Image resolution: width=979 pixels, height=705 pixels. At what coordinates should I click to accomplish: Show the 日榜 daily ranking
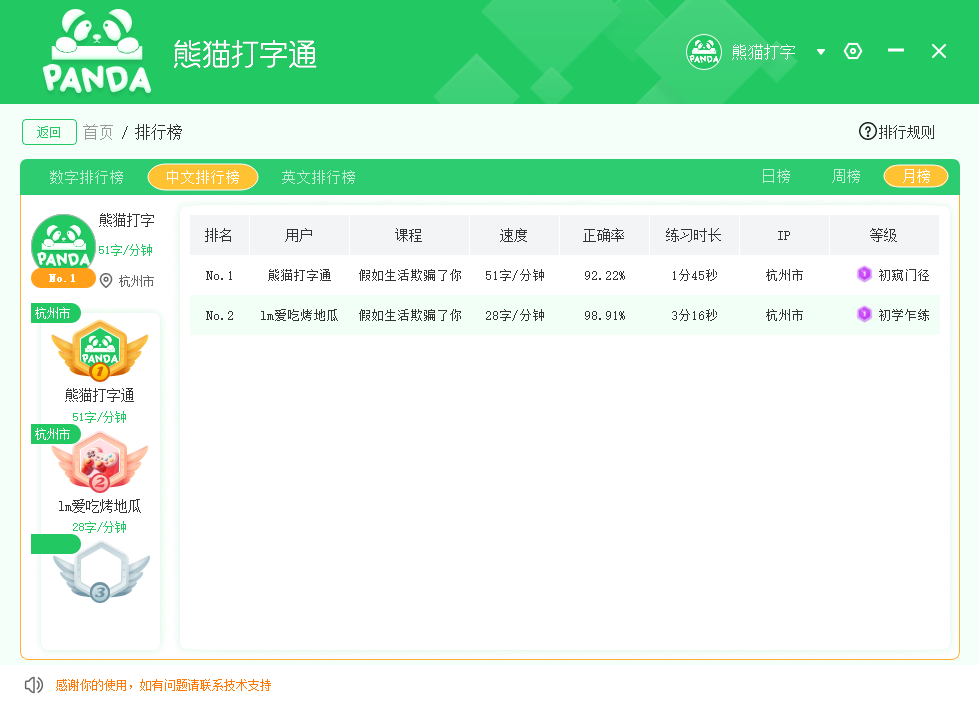click(776, 177)
